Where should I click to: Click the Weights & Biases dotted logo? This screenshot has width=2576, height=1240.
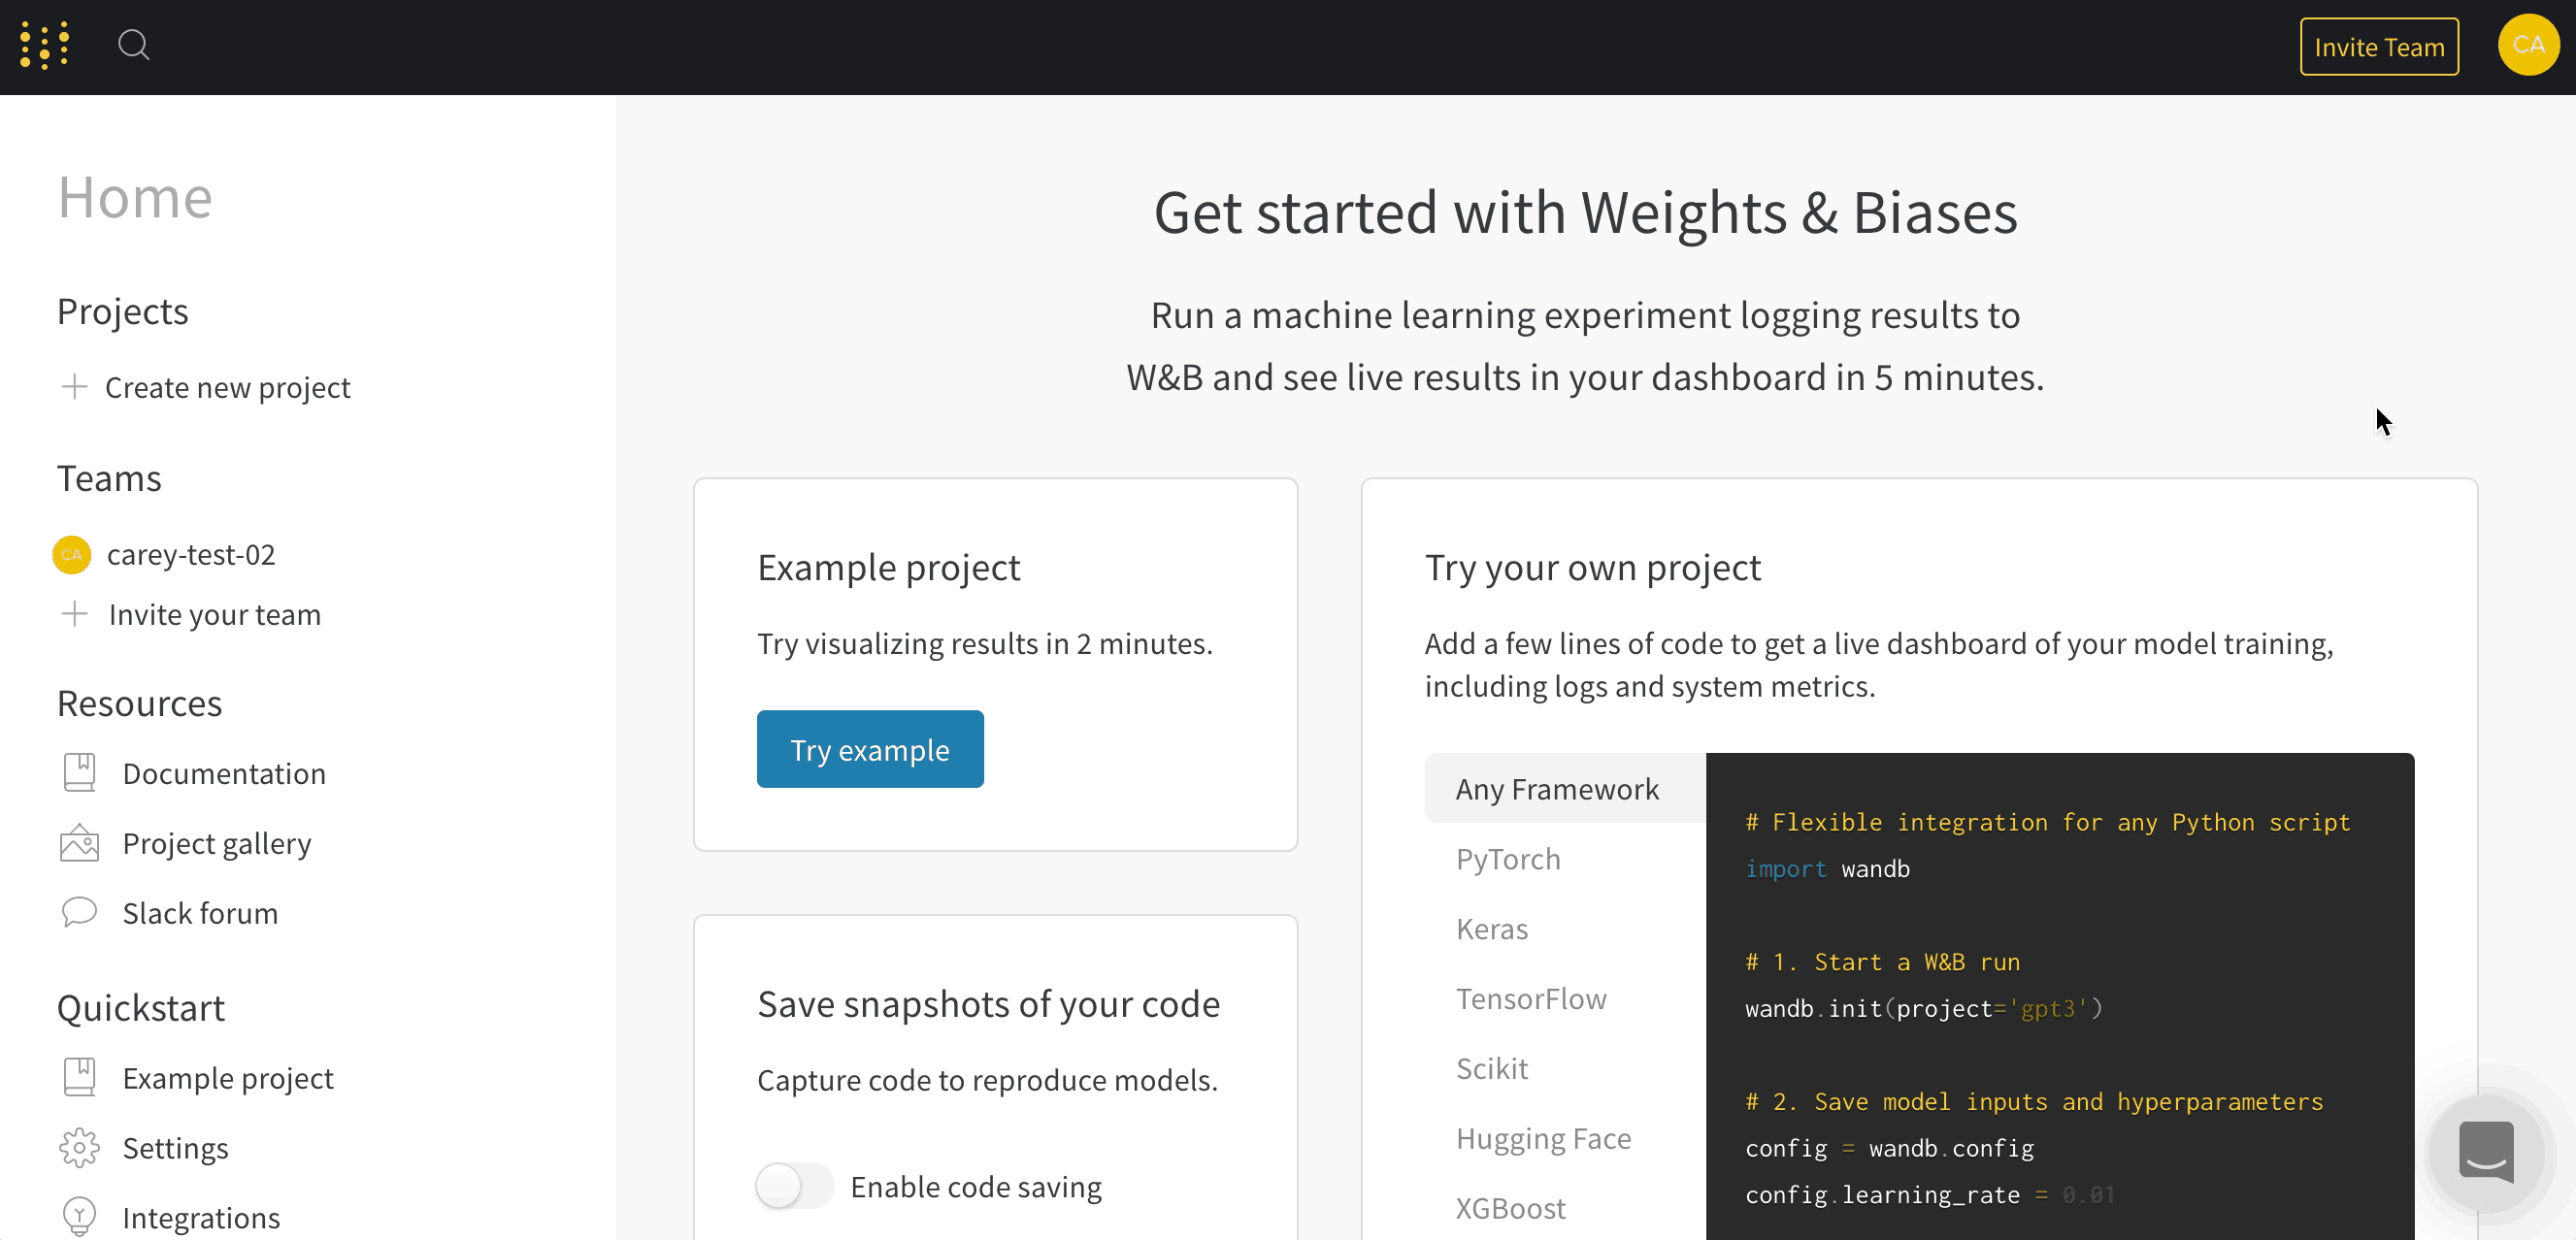coord(45,46)
